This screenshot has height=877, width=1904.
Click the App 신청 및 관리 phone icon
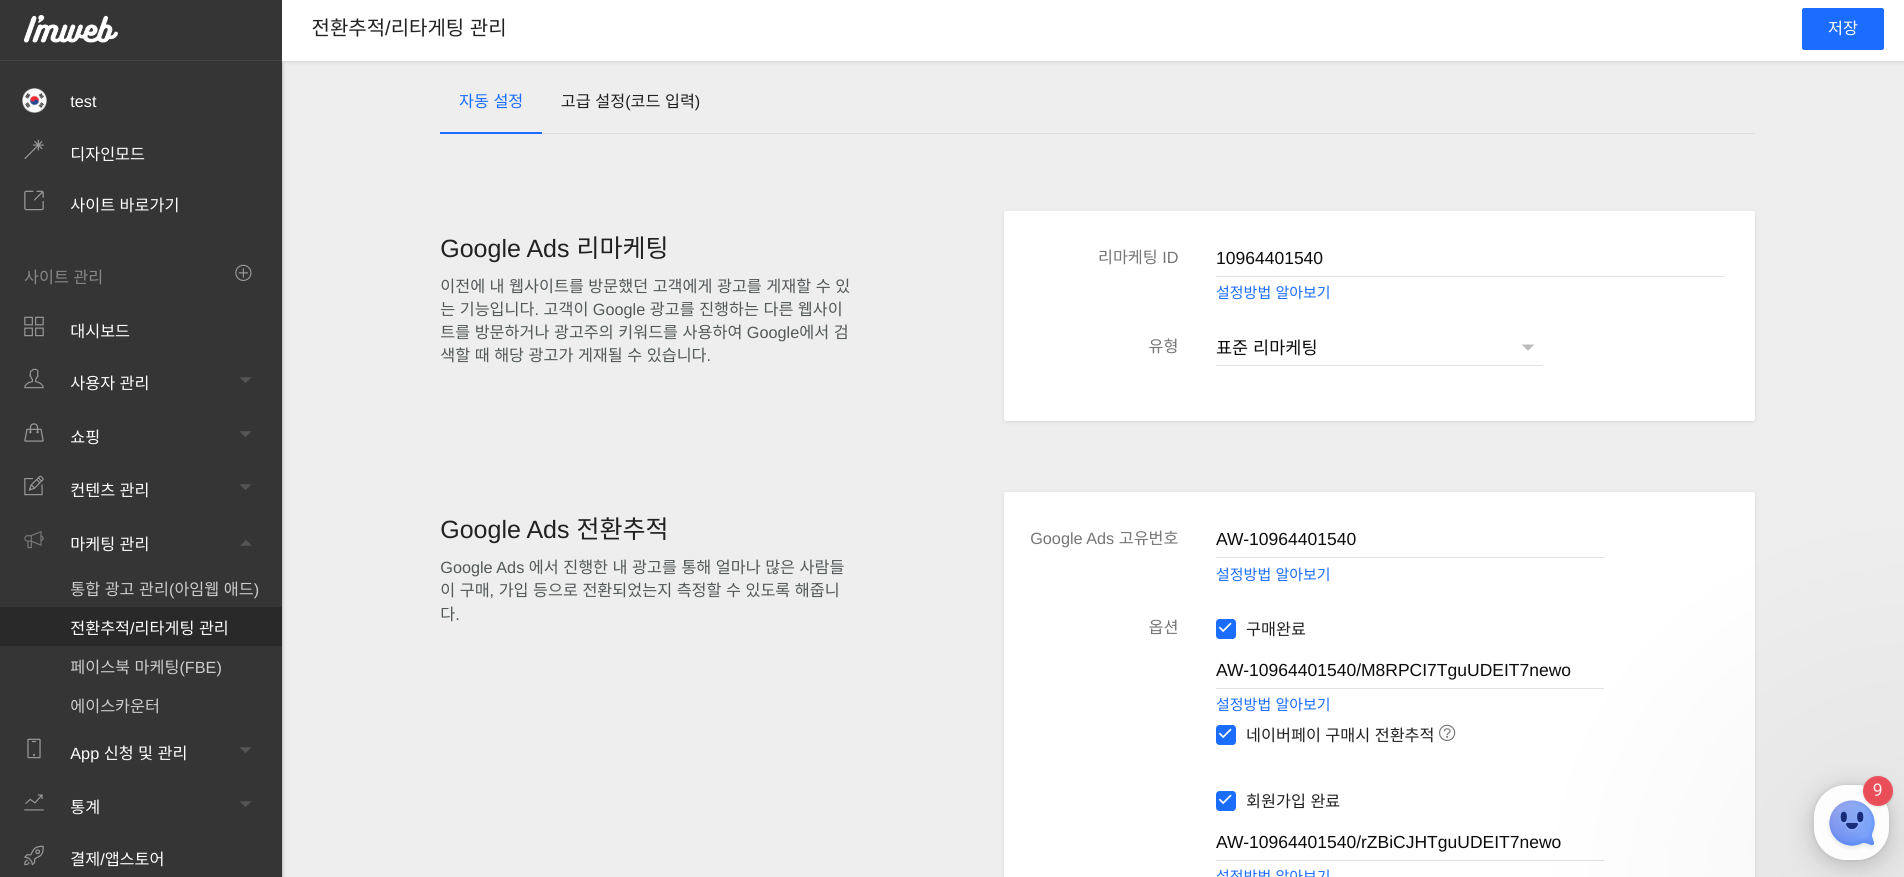(x=34, y=749)
